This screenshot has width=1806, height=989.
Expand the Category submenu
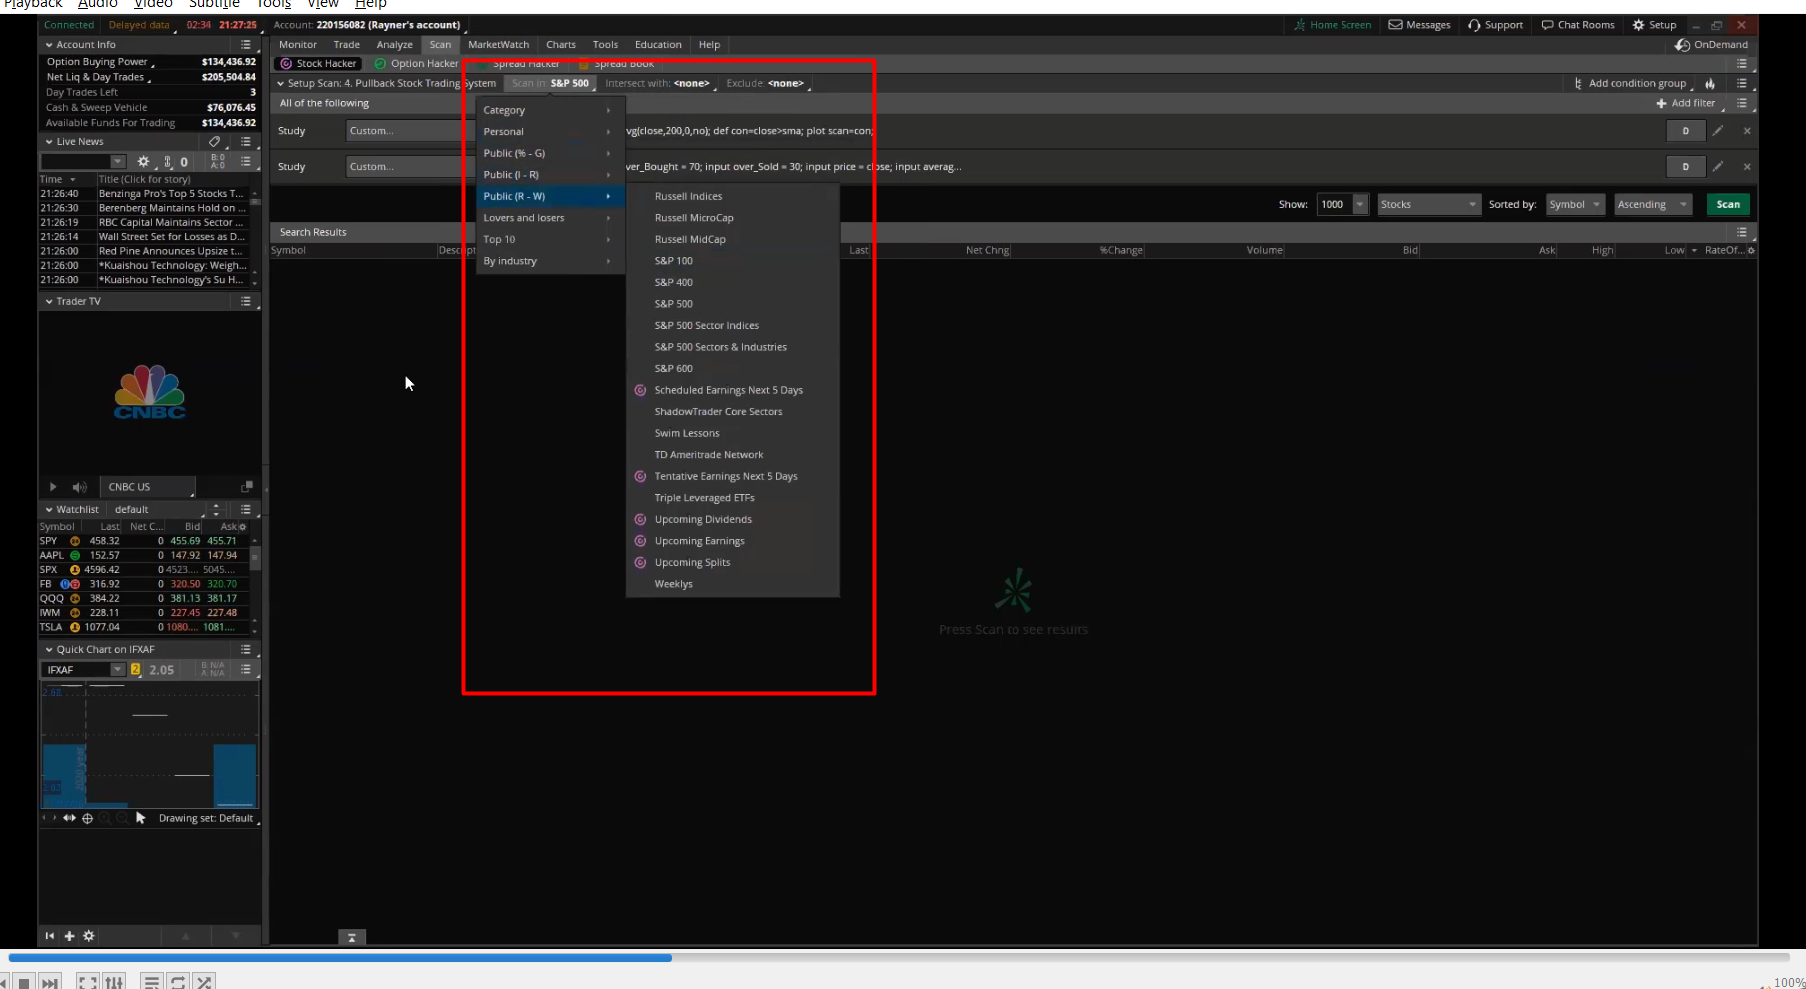click(x=550, y=110)
